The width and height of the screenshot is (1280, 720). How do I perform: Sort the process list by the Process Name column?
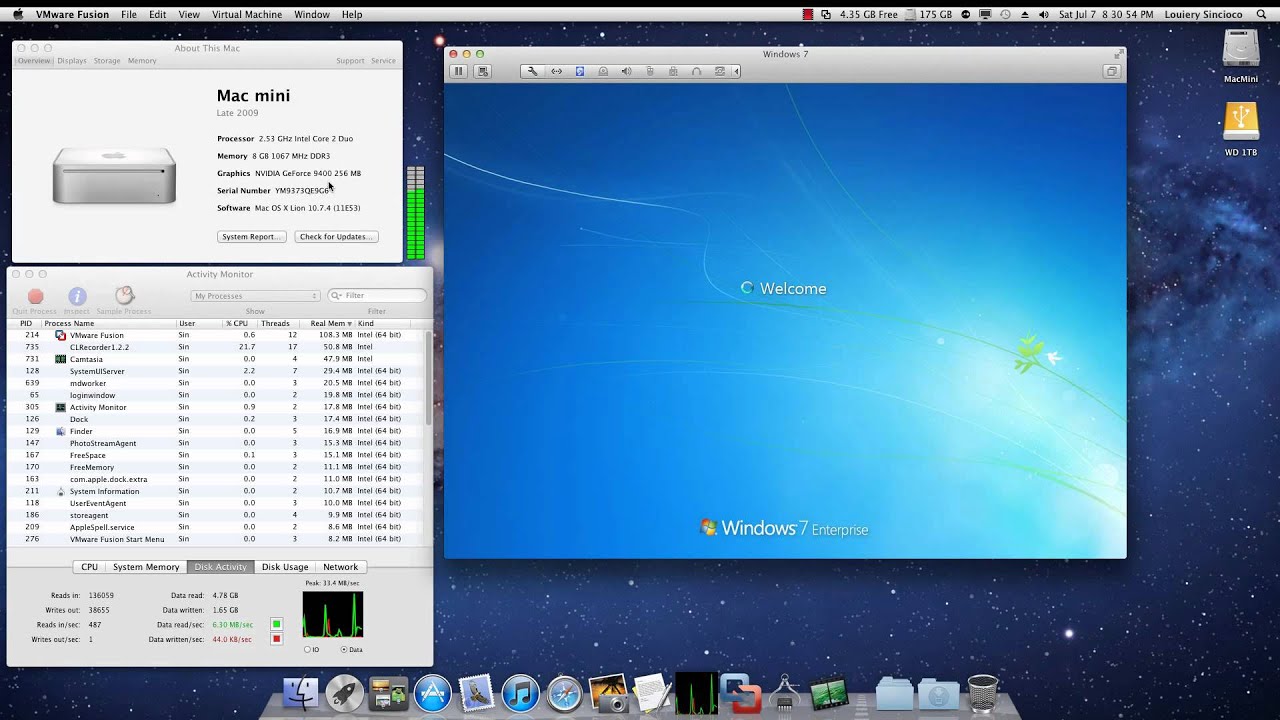tap(108, 323)
